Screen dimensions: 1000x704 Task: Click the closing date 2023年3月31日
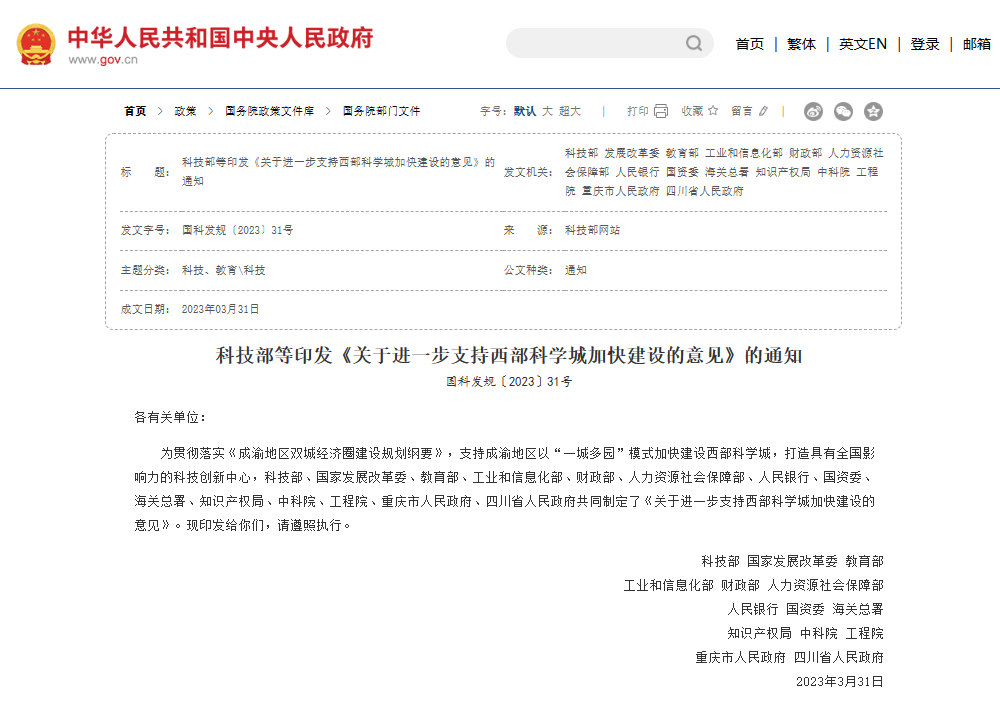[839, 681]
